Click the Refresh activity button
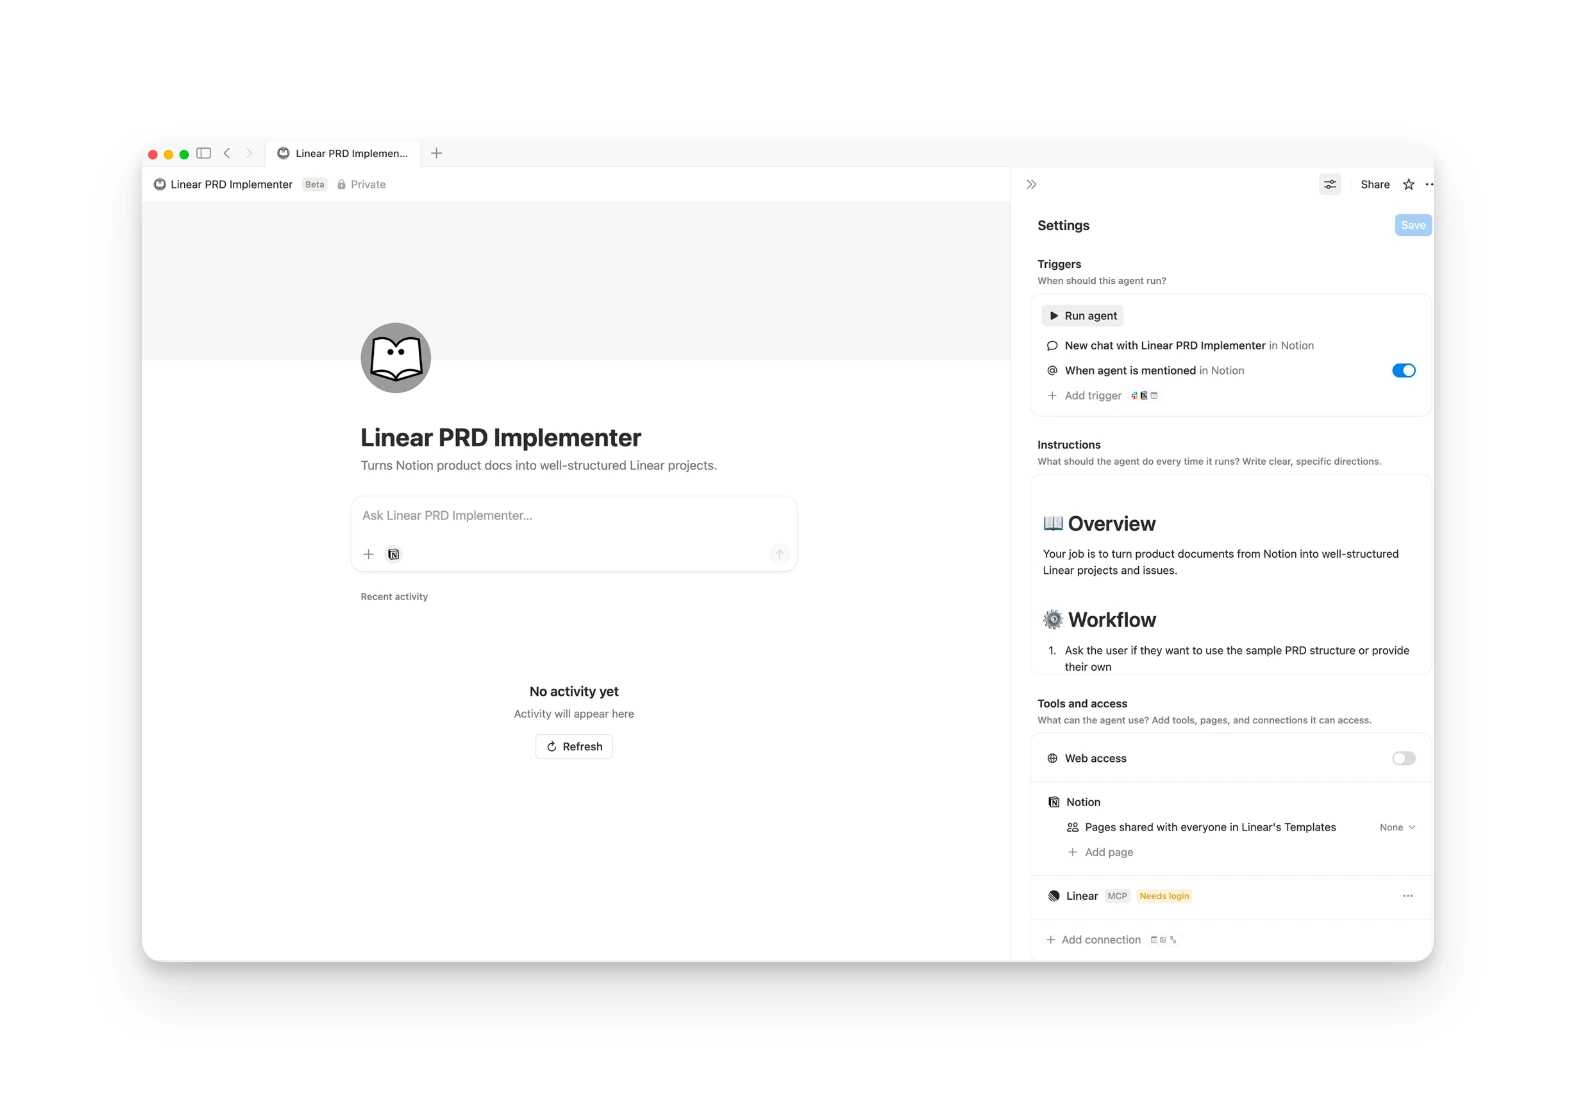Image resolution: width=1576 pixels, height=1104 pixels. [574, 747]
